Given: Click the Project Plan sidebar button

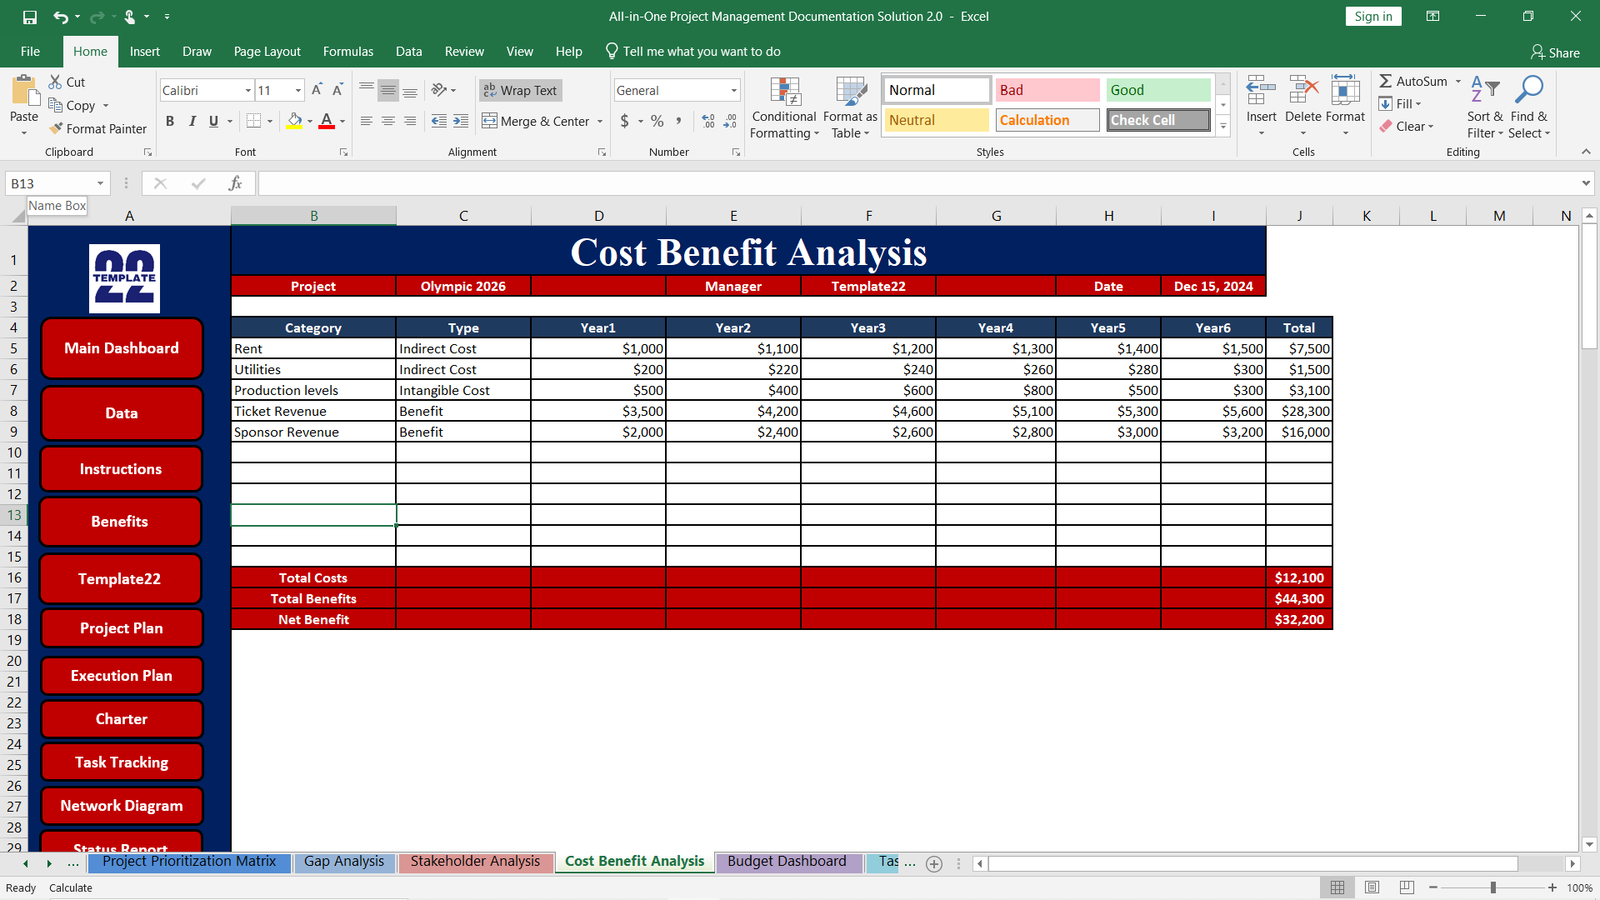Looking at the screenshot, I should pos(122,628).
